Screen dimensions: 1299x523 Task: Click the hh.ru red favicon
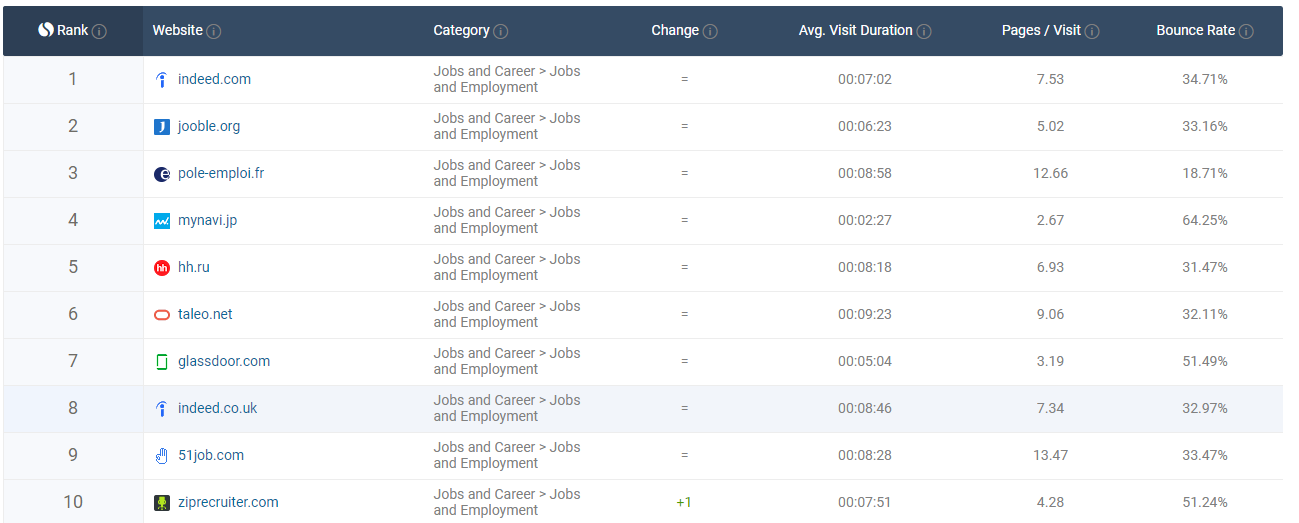tap(162, 268)
